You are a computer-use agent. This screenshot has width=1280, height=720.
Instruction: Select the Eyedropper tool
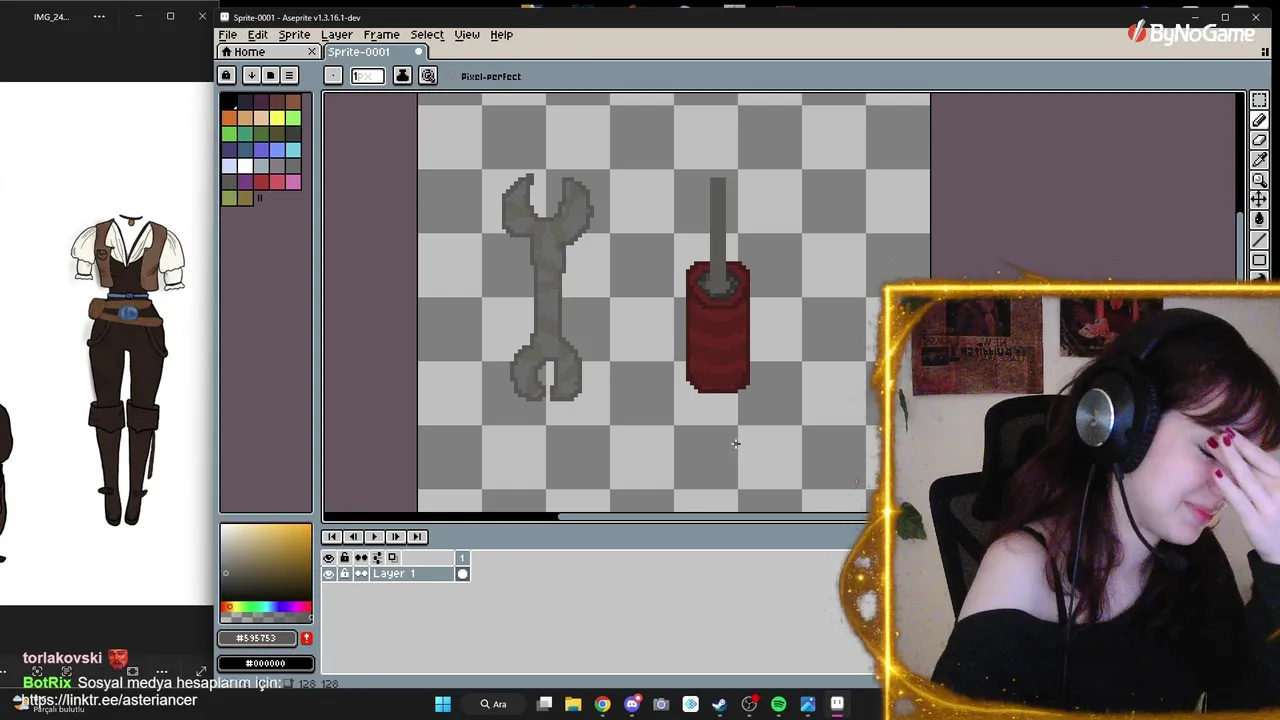point(1259,160)
